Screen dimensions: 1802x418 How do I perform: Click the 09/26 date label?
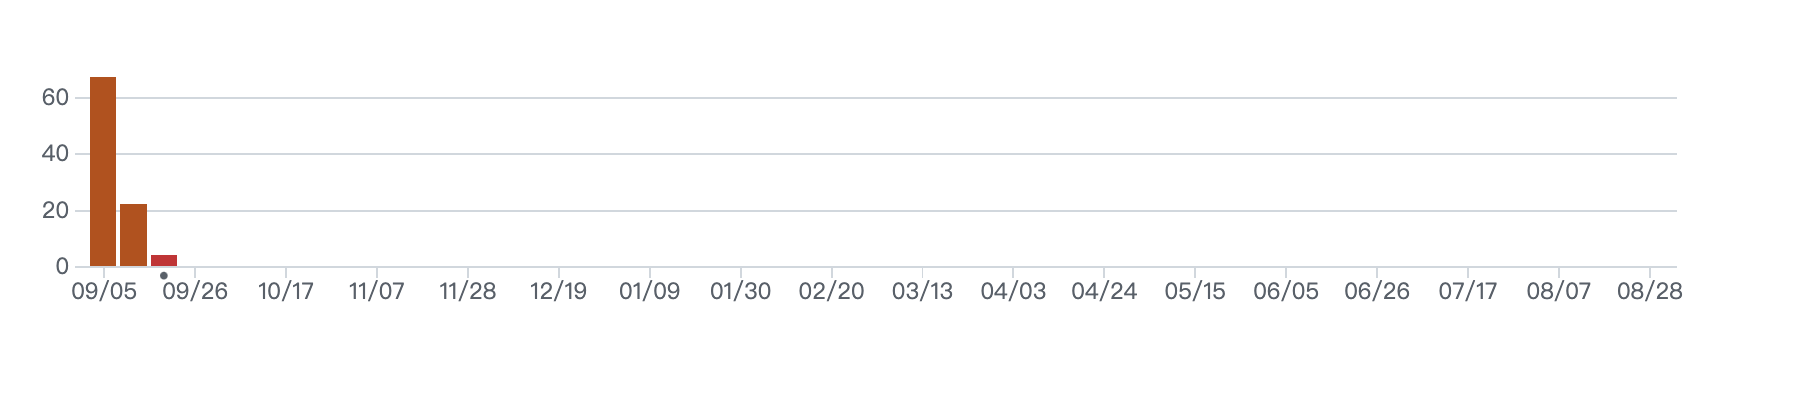click(x=195, y=291)
